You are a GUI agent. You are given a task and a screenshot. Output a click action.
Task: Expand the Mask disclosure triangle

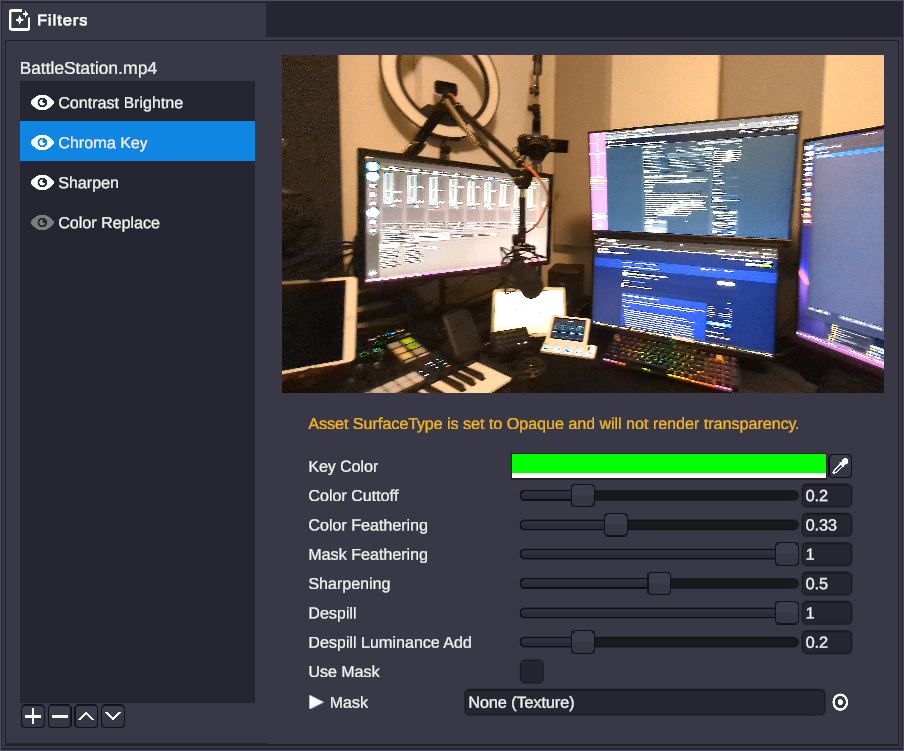316,703
